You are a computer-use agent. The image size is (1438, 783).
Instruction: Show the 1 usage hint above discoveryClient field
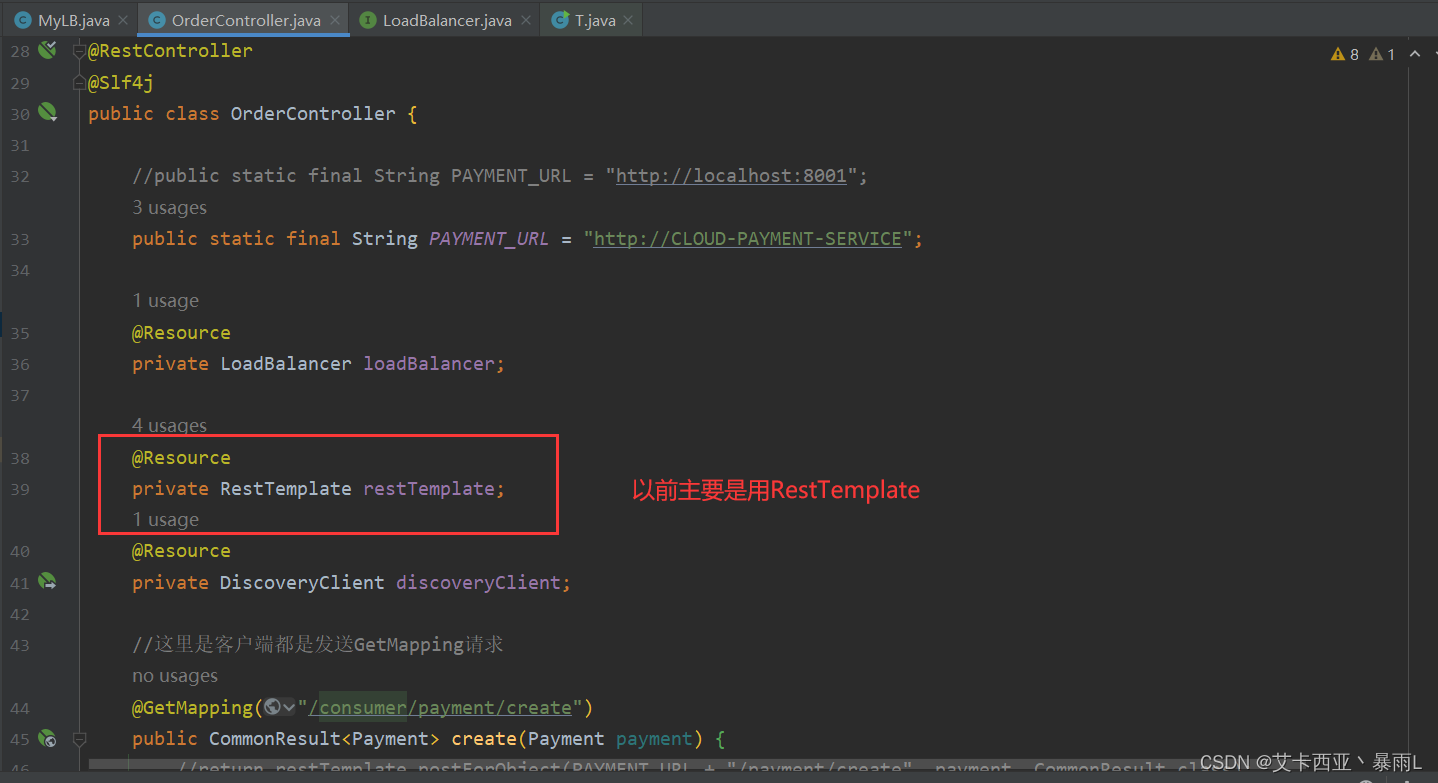(165, 519)
